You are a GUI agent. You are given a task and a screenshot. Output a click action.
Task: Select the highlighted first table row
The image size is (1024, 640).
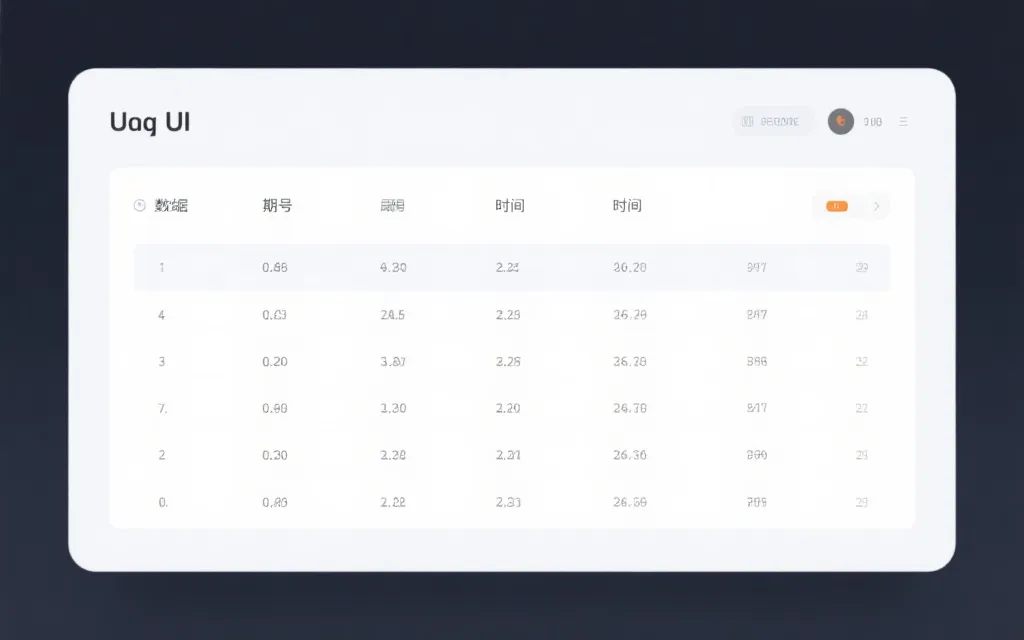tap(512, 267)
